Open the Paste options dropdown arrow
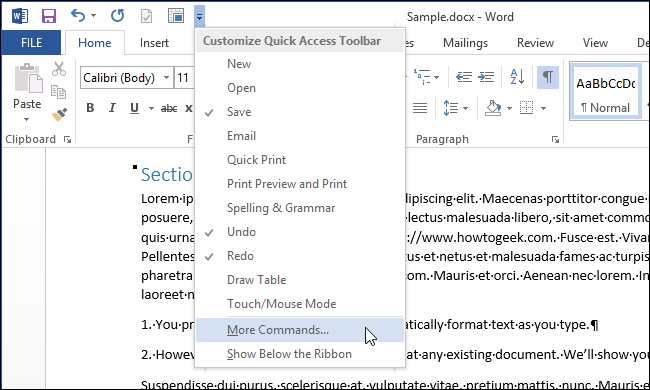Viewport: 650px width, 390px height. (x=27, y=120)
